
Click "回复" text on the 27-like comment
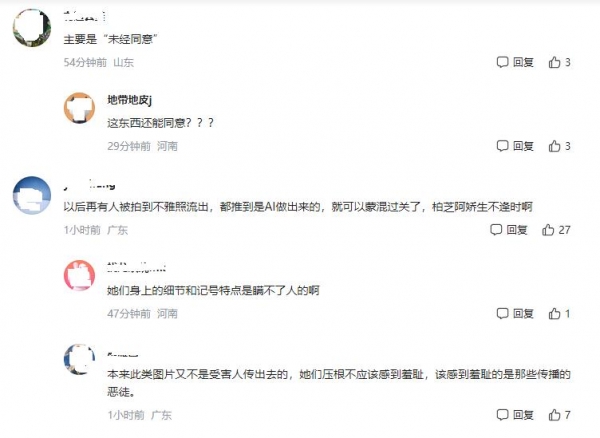pos(517,230)
